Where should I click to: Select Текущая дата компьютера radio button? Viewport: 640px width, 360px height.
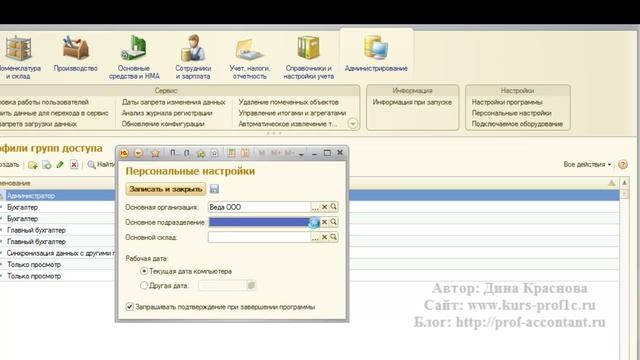144,271
